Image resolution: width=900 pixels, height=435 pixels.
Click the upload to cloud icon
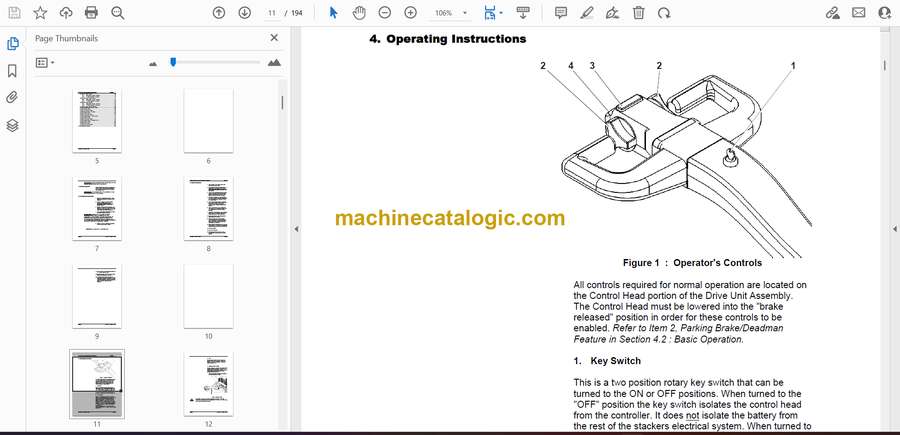[x=66, y=13]
